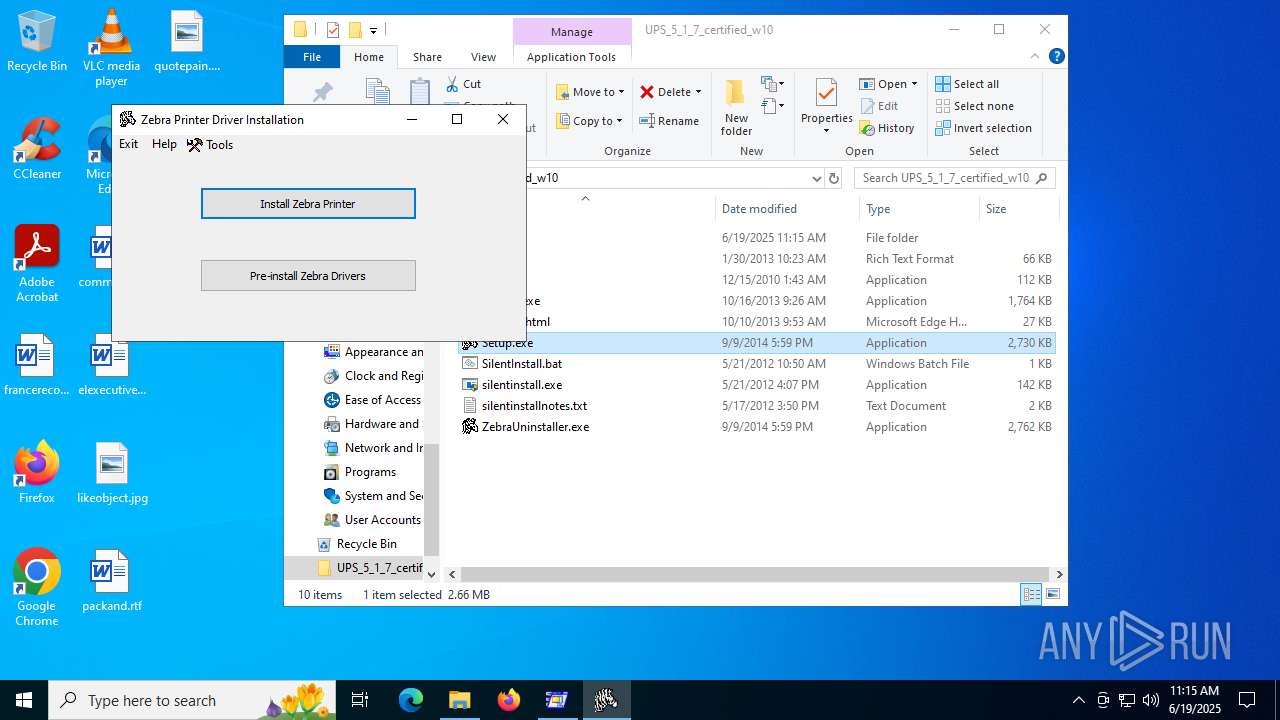Click the Zebra installer taskbar icon

pos(606,700)
